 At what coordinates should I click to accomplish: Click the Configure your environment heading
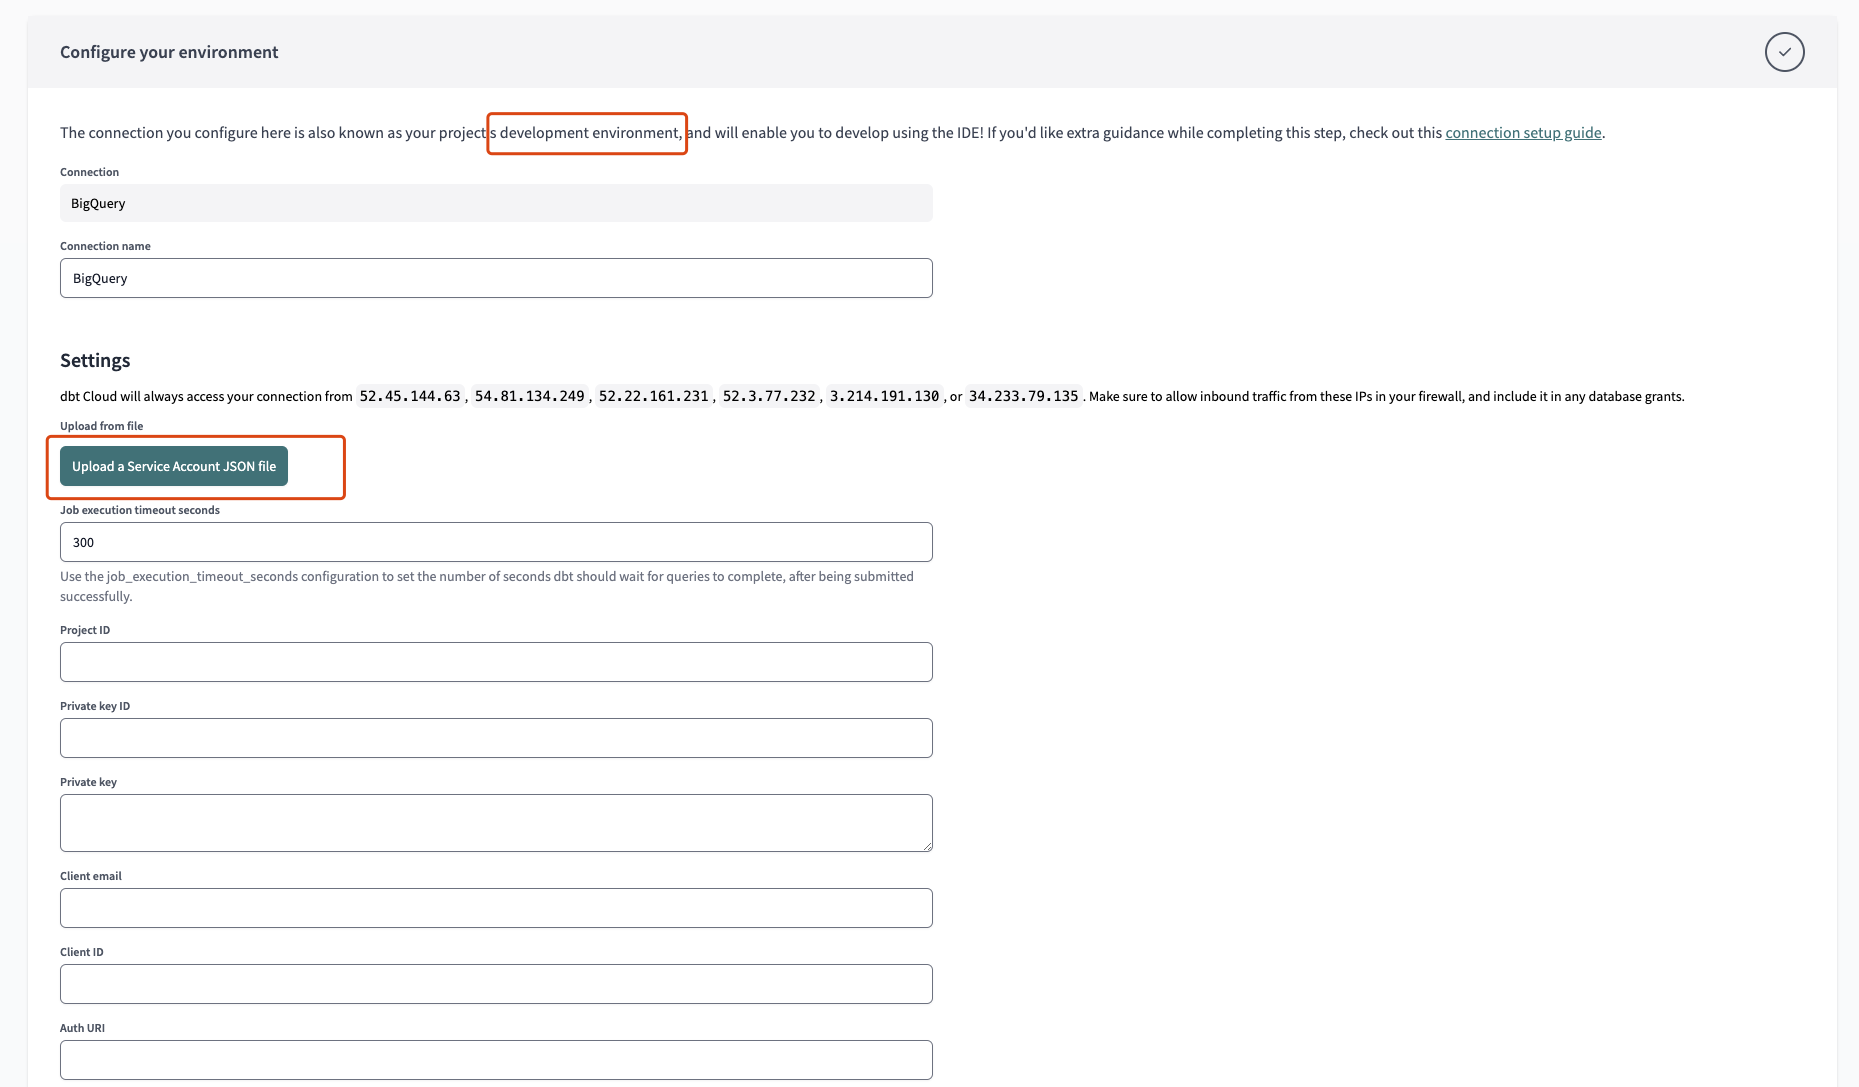pyautogui.click(x=169, y=52)
